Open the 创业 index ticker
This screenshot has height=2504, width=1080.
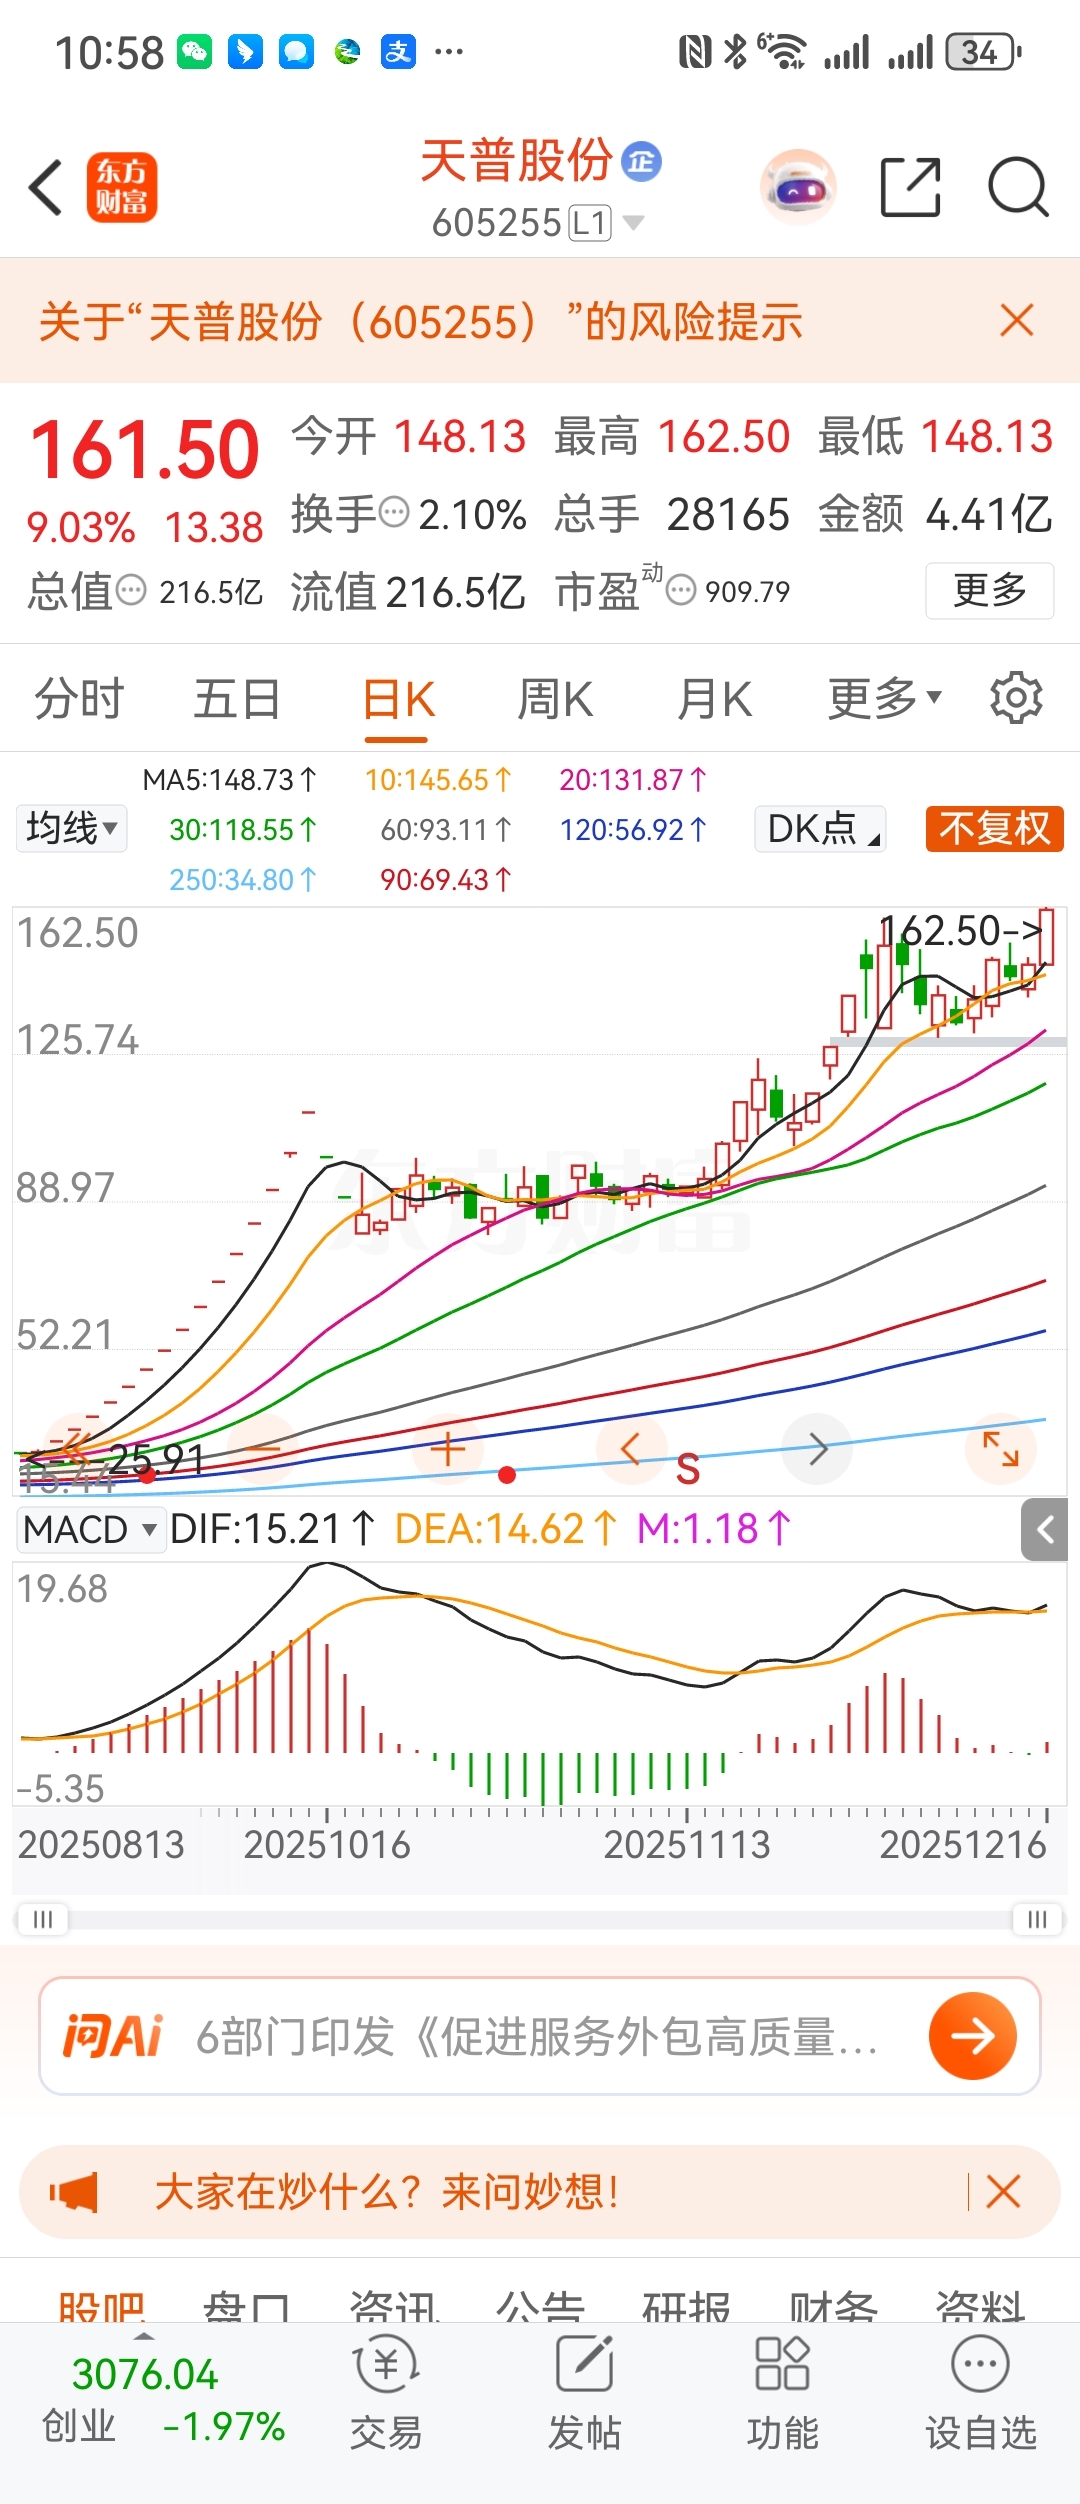[163, 2400]
